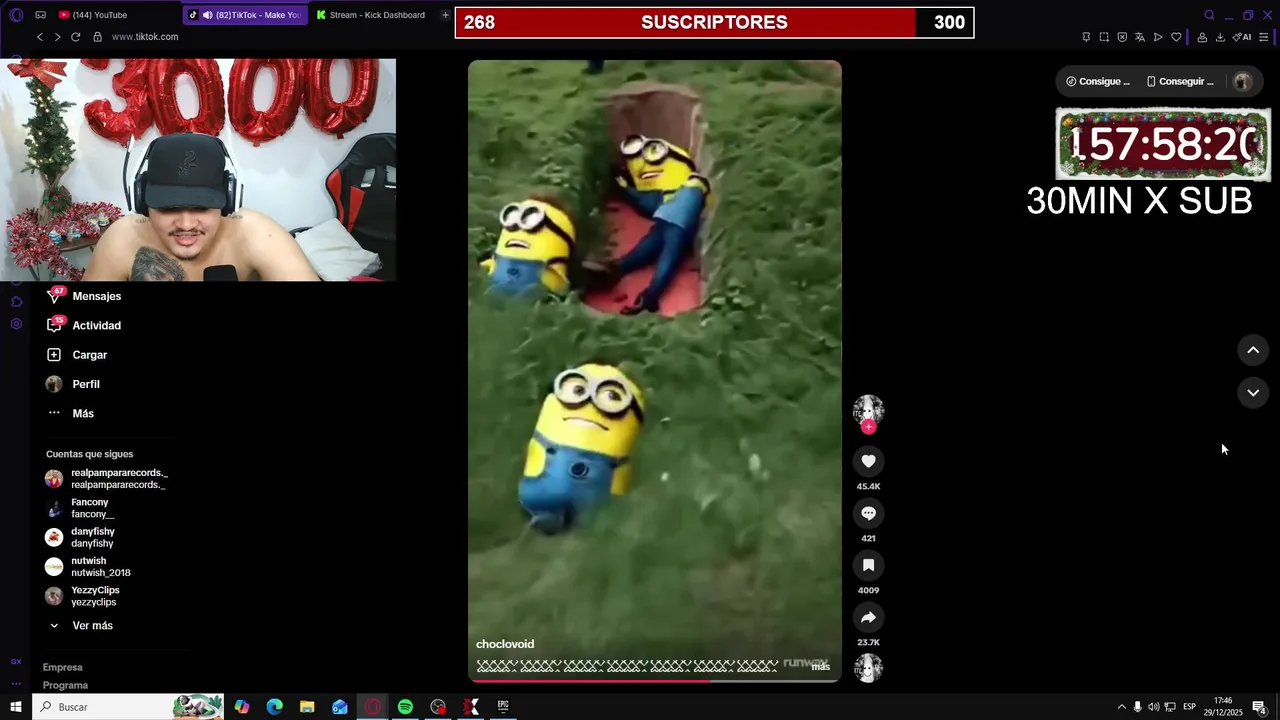Open the volume control in the system tray
The width and height of the screenshot is (1280, 720).
click(1153, 707)
